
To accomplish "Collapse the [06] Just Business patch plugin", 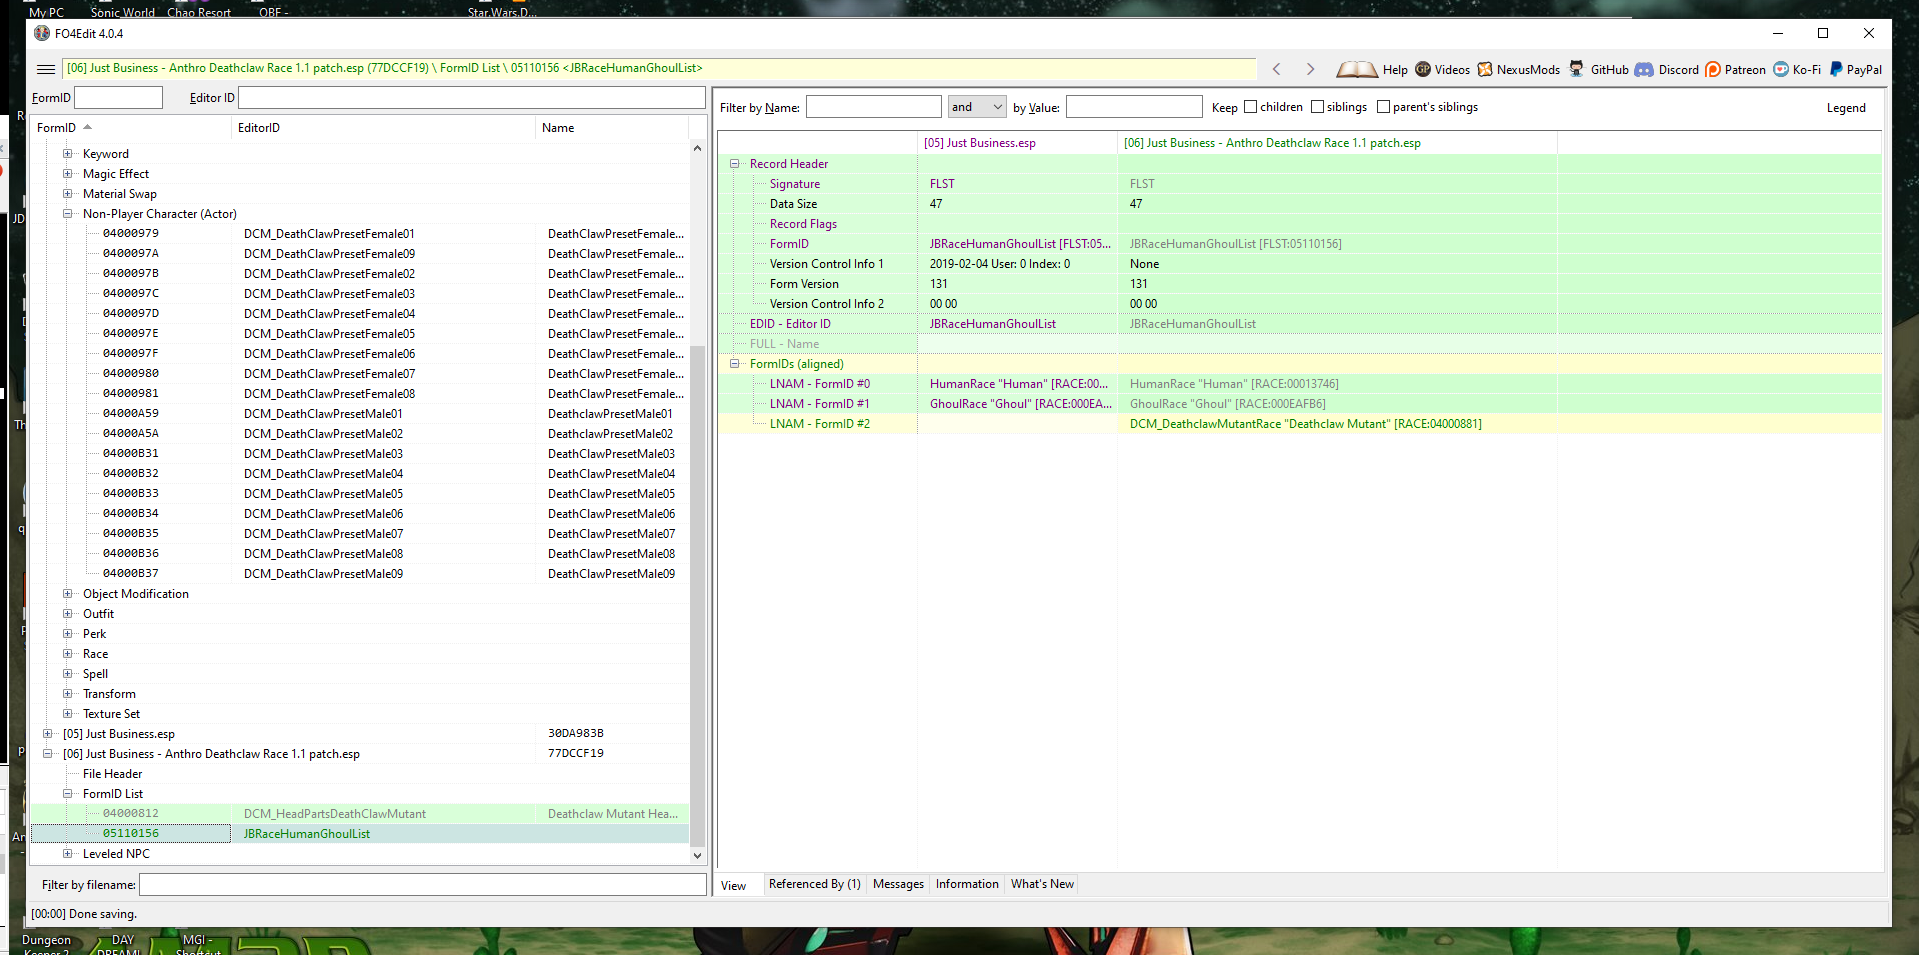I will [48, 754].
